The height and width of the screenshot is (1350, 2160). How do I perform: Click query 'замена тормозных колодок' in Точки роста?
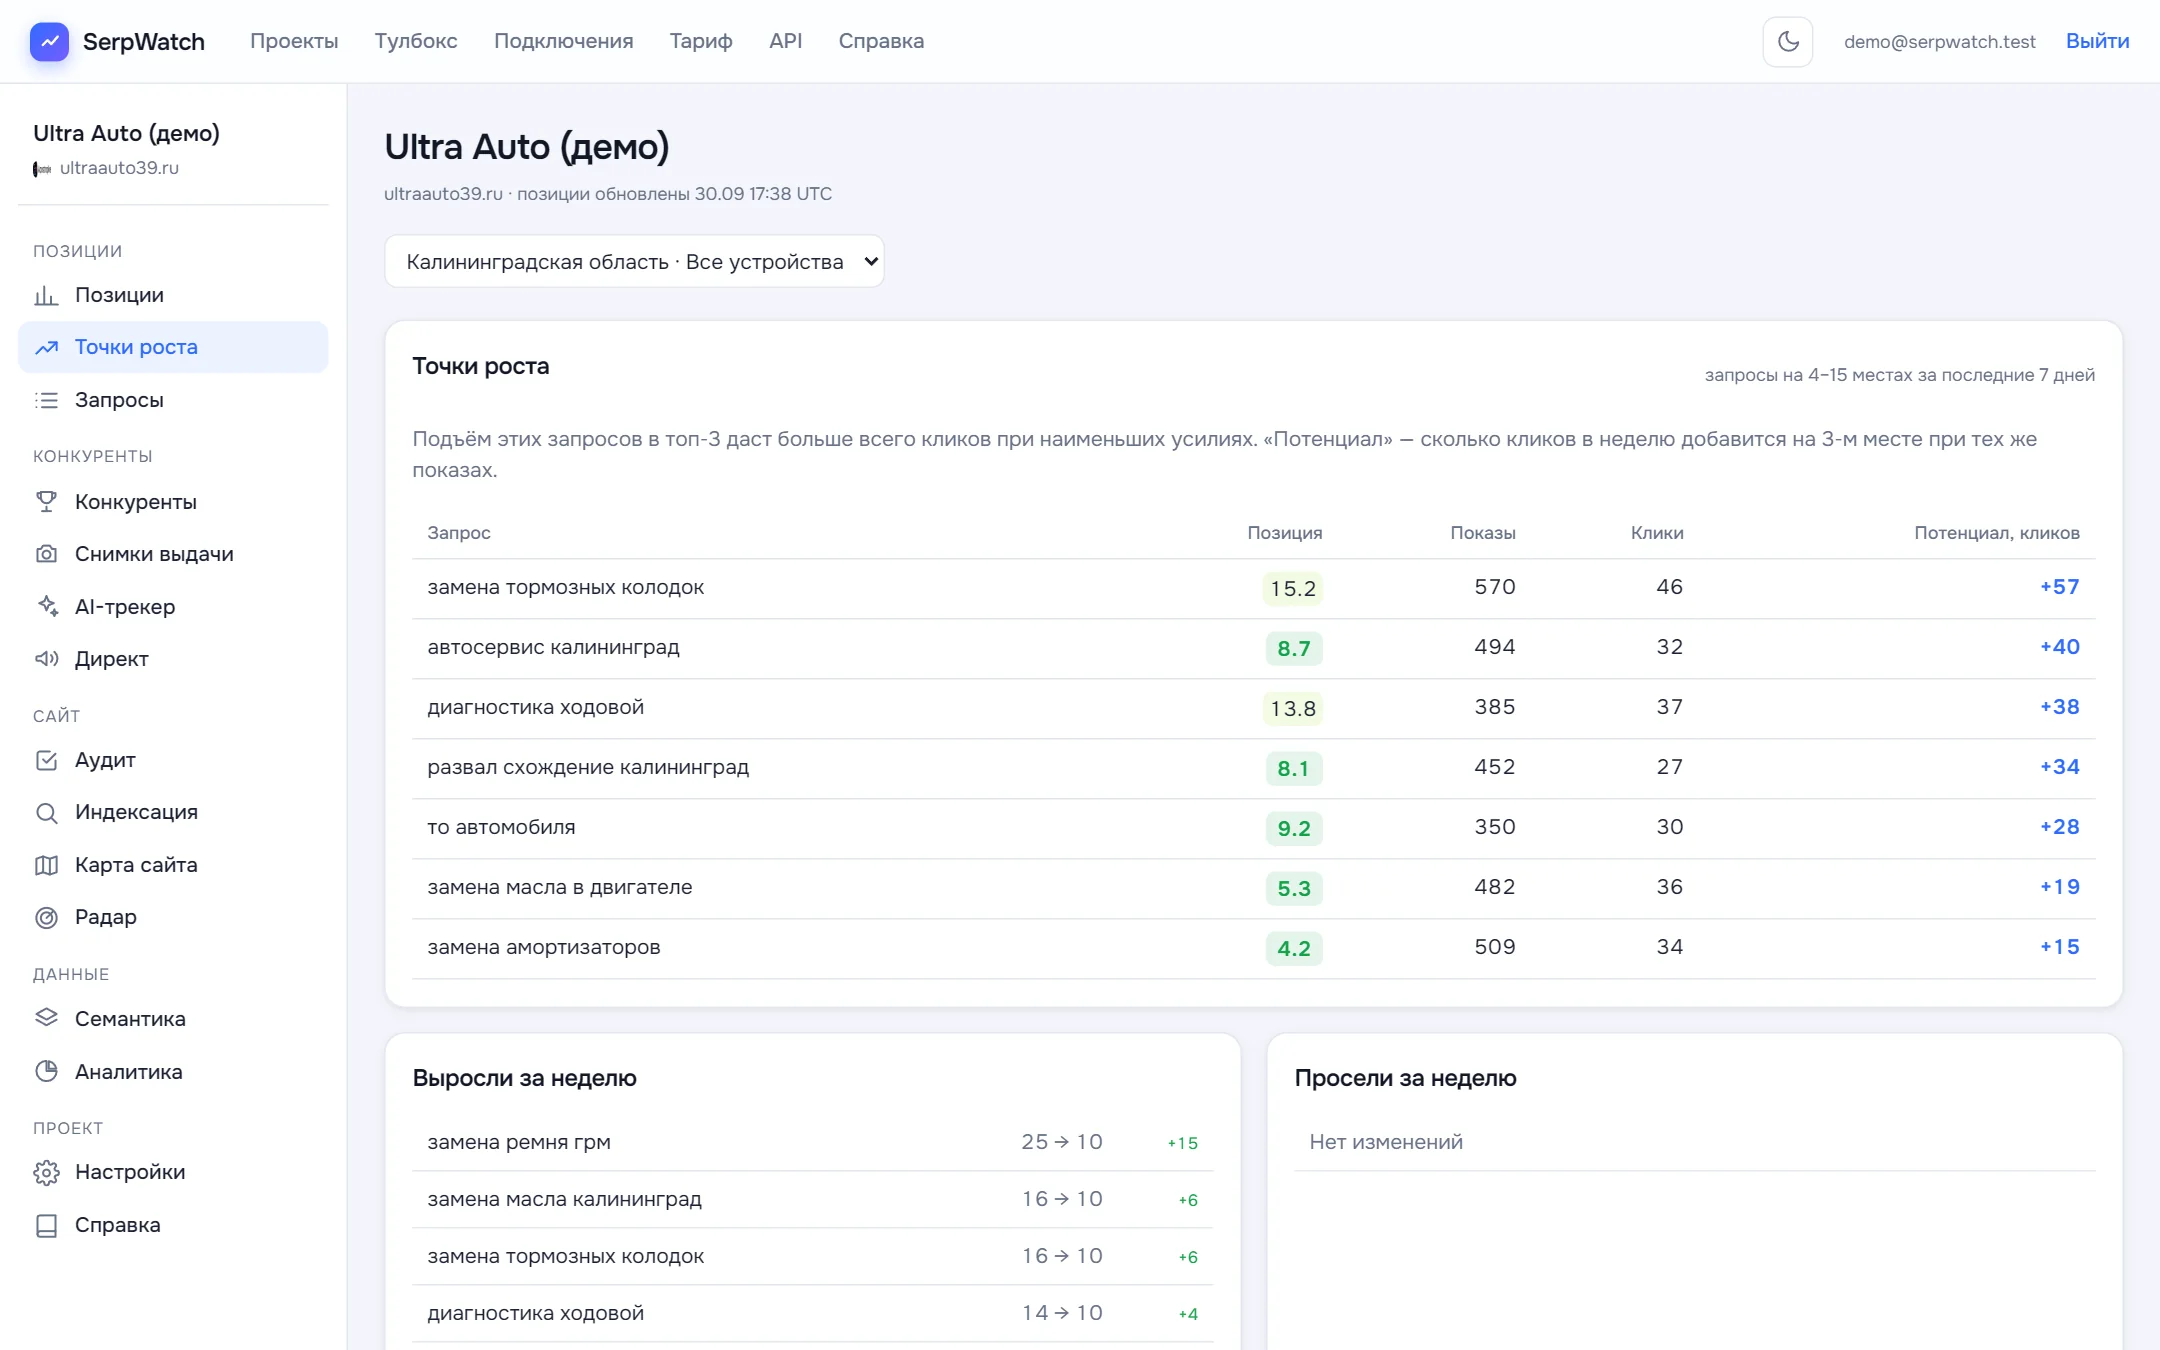pos(565,587)
